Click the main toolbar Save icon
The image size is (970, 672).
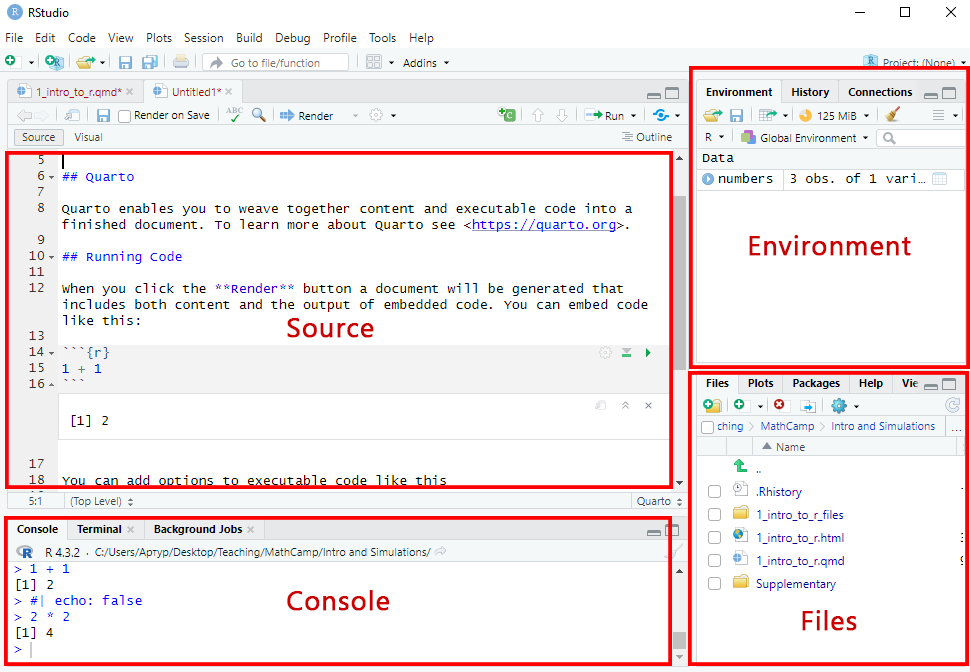125,62
